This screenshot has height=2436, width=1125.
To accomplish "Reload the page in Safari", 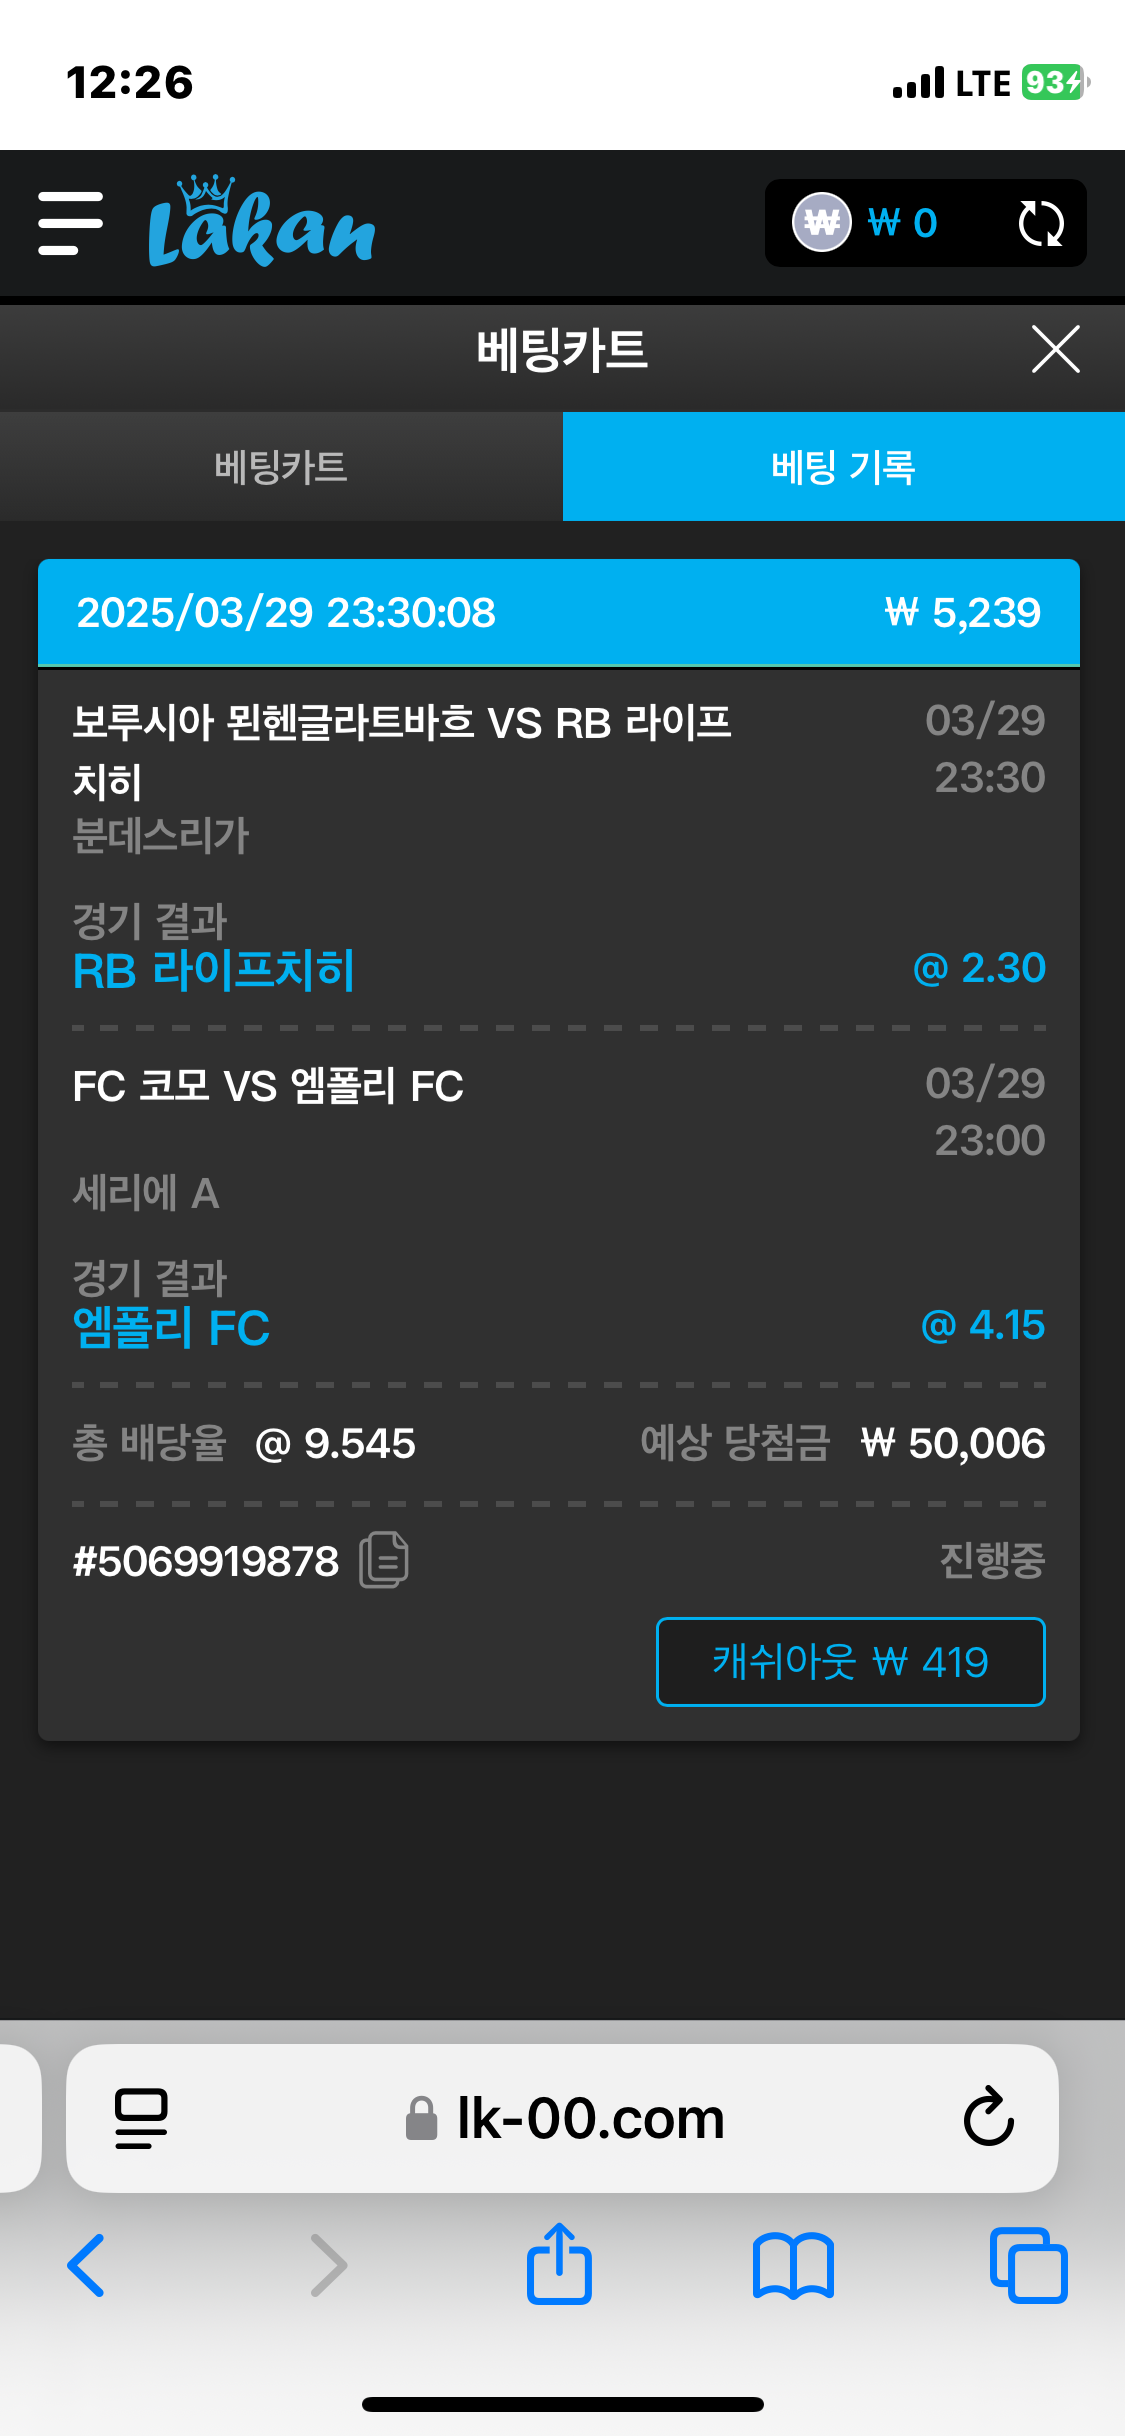I will click(988, 2118).
